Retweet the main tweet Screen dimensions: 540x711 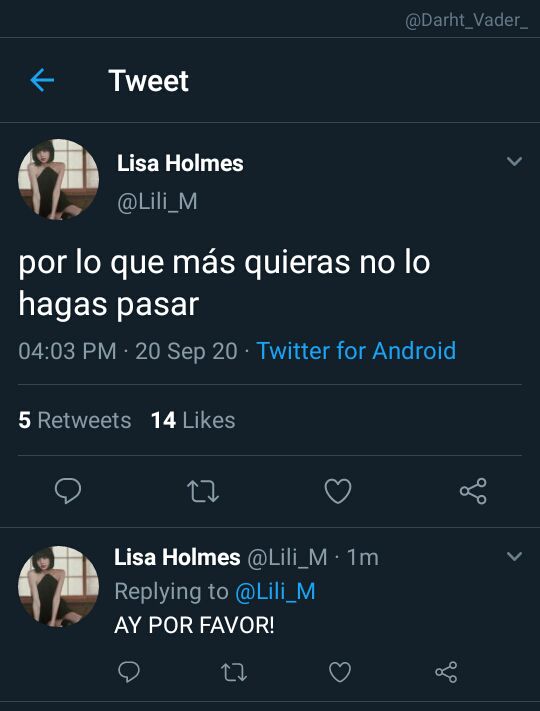(203, 492)
